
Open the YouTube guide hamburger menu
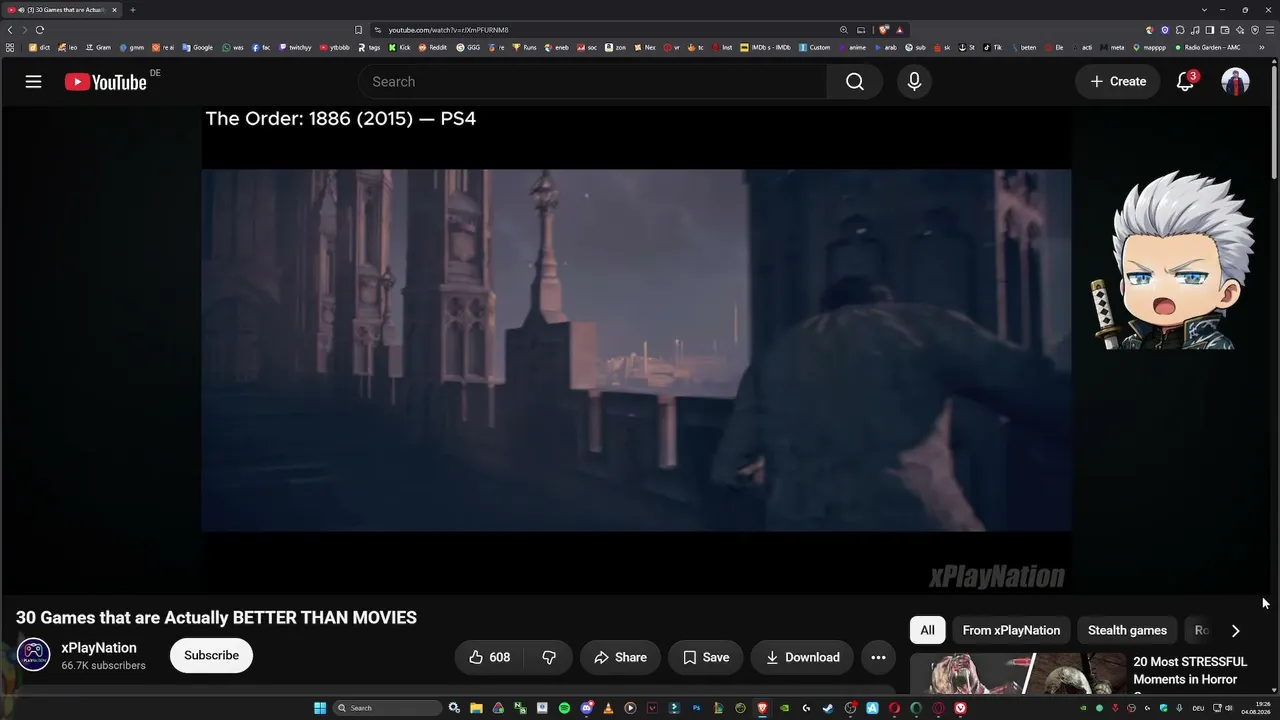(x=33, y=82)
